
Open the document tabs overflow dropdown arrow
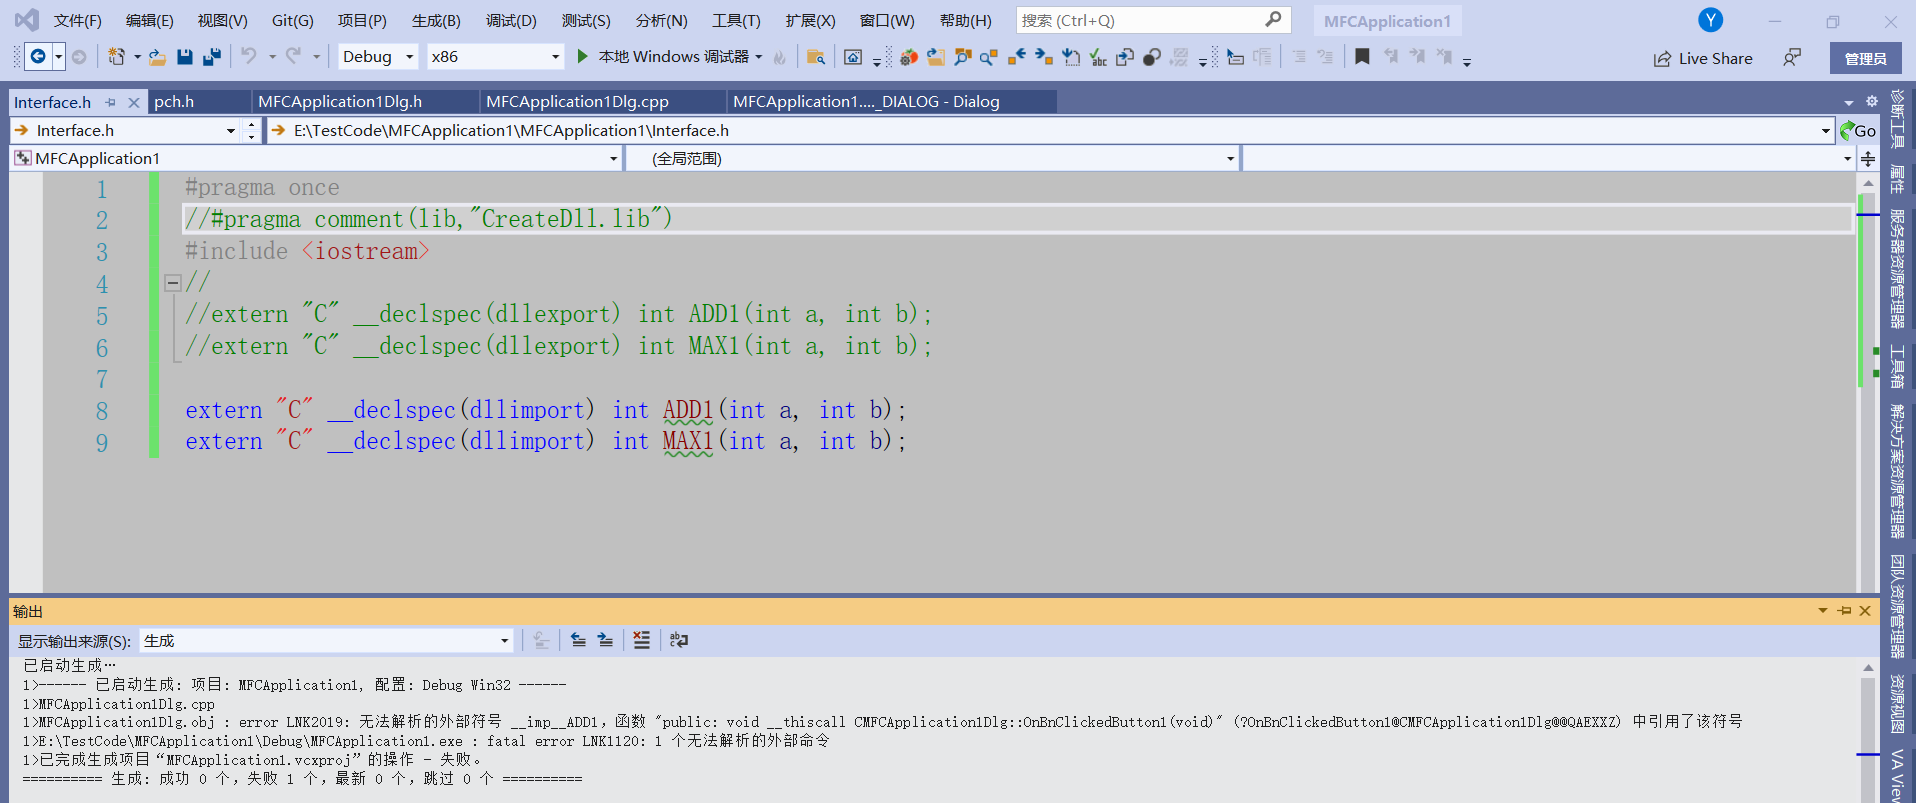[x=1849, y=102]
